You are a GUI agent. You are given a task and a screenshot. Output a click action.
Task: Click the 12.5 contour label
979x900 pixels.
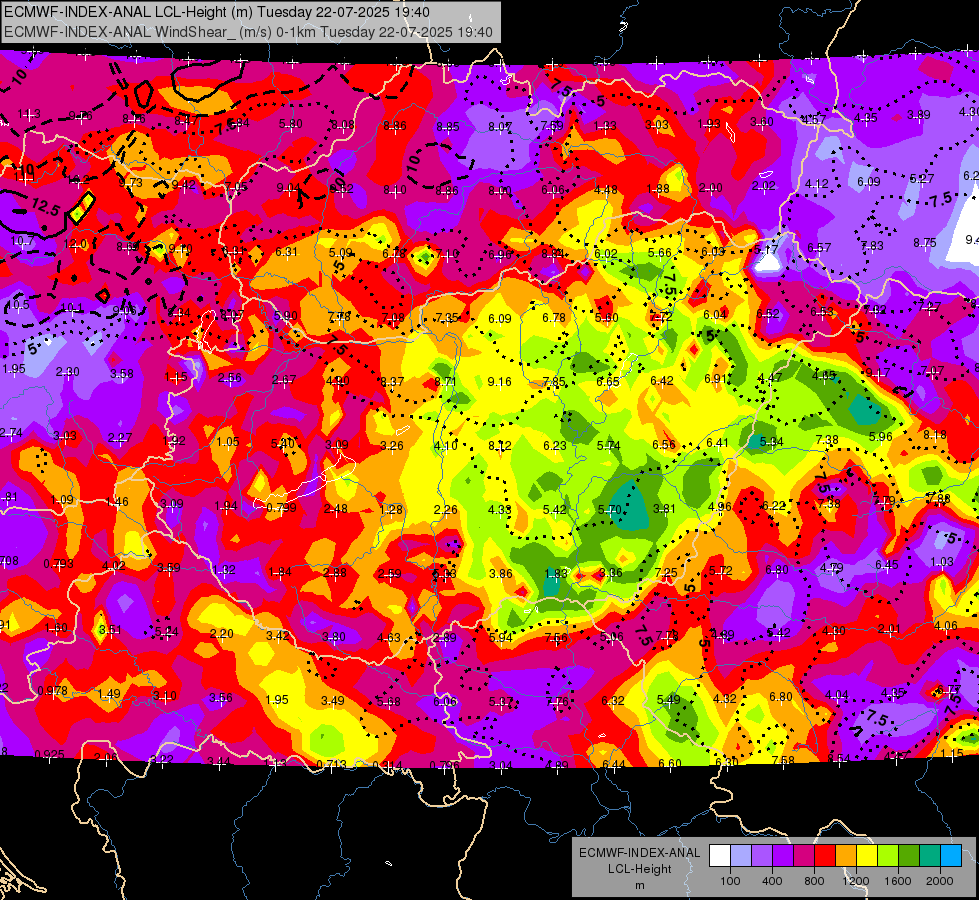tap(44, 206)
